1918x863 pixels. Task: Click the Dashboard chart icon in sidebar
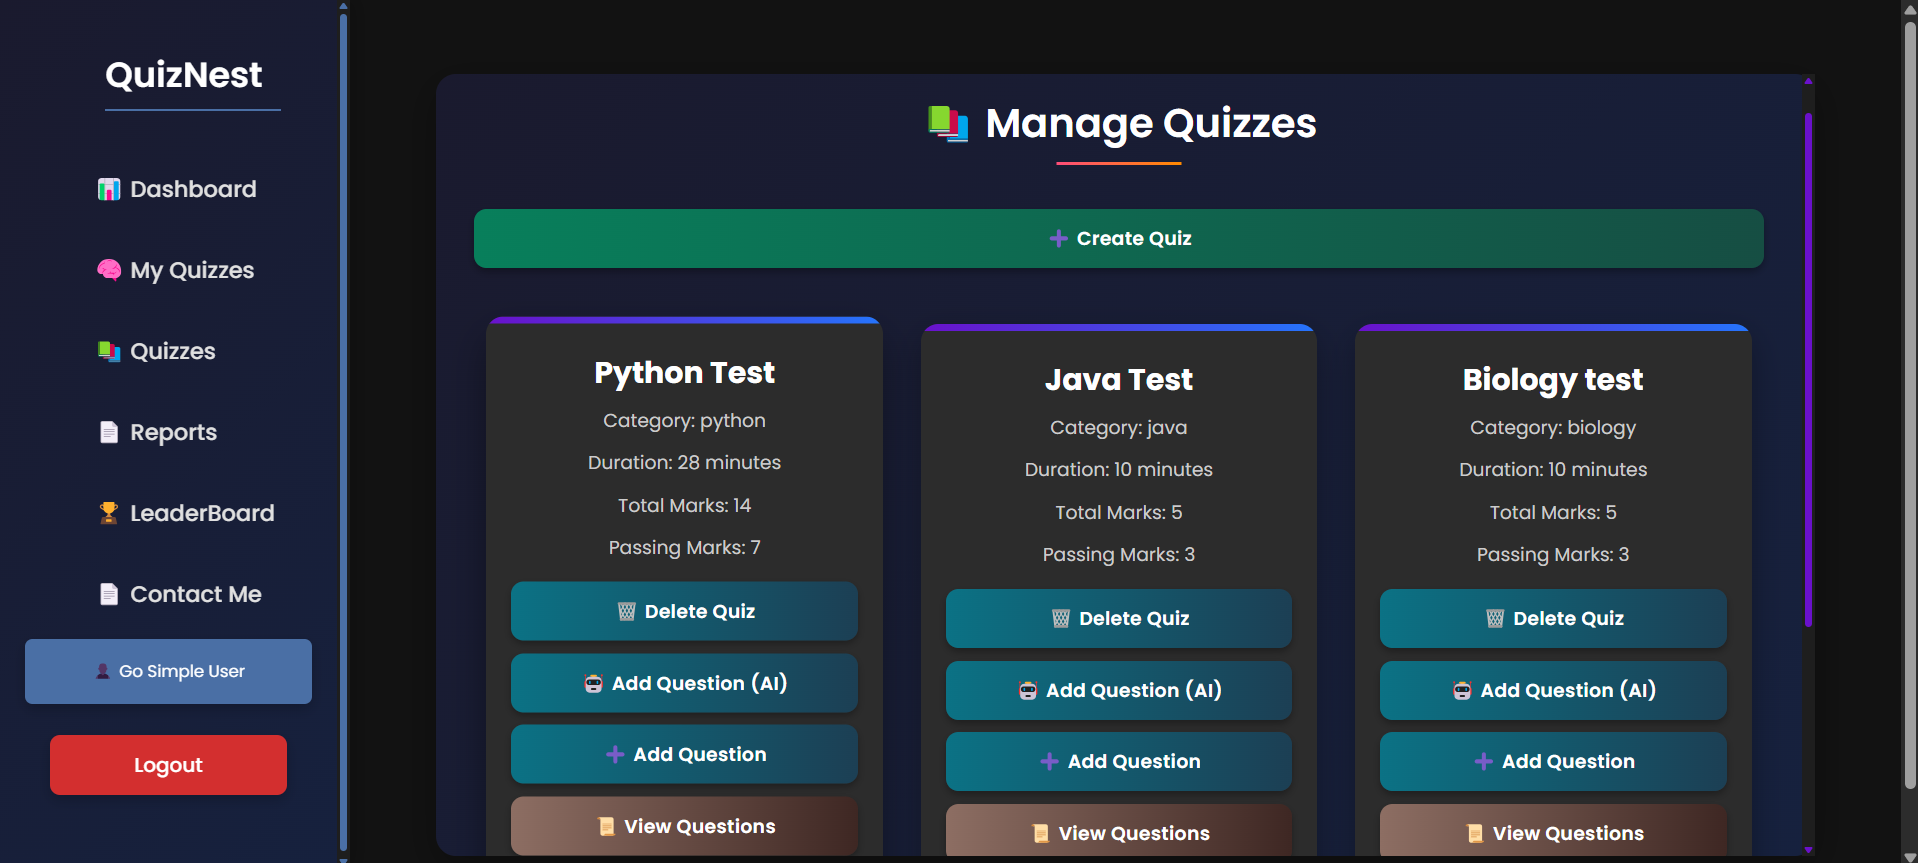108,189
